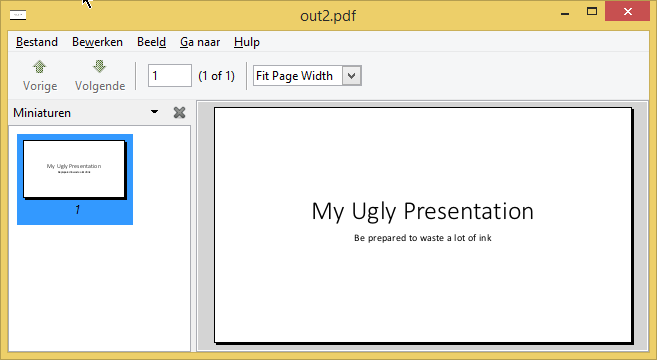Open the Bewerken menu
The image size is (657, 360).
97,42
